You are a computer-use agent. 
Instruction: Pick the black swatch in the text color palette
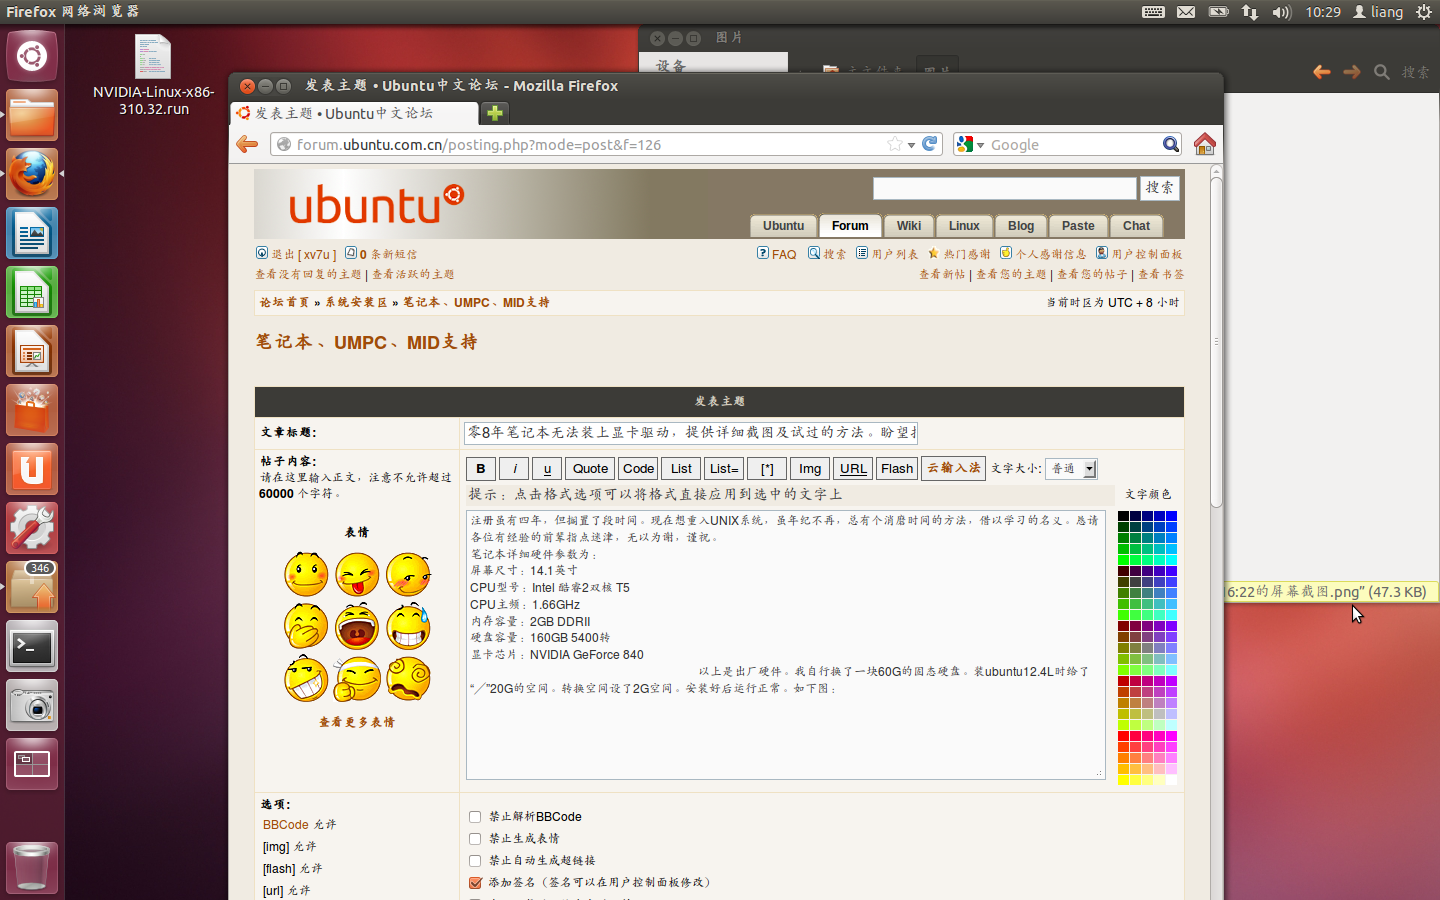(x=1123, y=517)
